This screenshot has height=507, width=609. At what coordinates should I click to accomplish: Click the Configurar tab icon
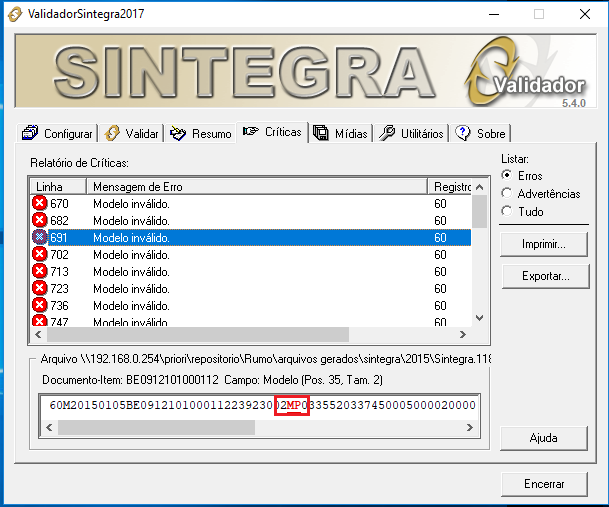pyautogui.click(x=30, y=133)
